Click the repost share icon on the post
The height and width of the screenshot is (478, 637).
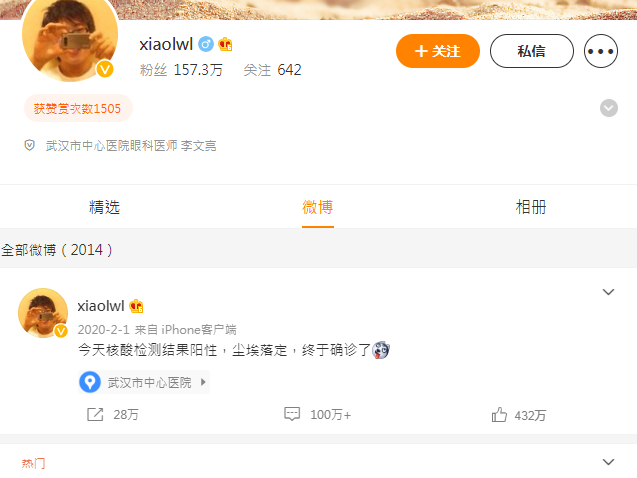(x=95, y=414)
